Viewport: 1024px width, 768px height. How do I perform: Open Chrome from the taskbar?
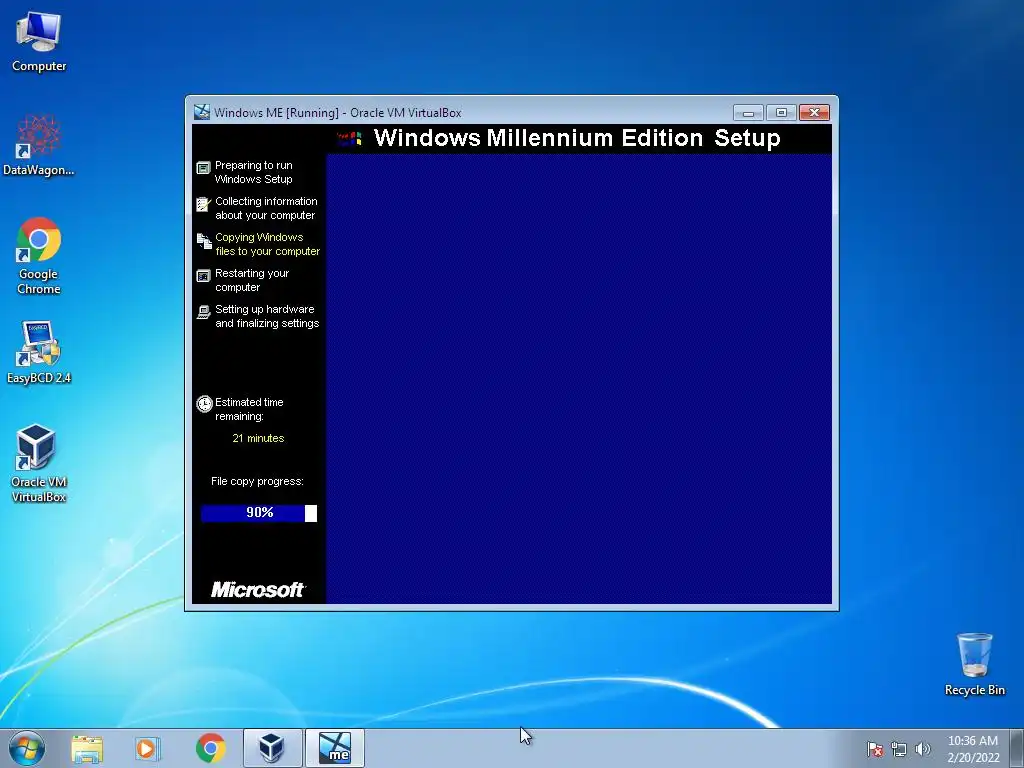coord(210,748)
